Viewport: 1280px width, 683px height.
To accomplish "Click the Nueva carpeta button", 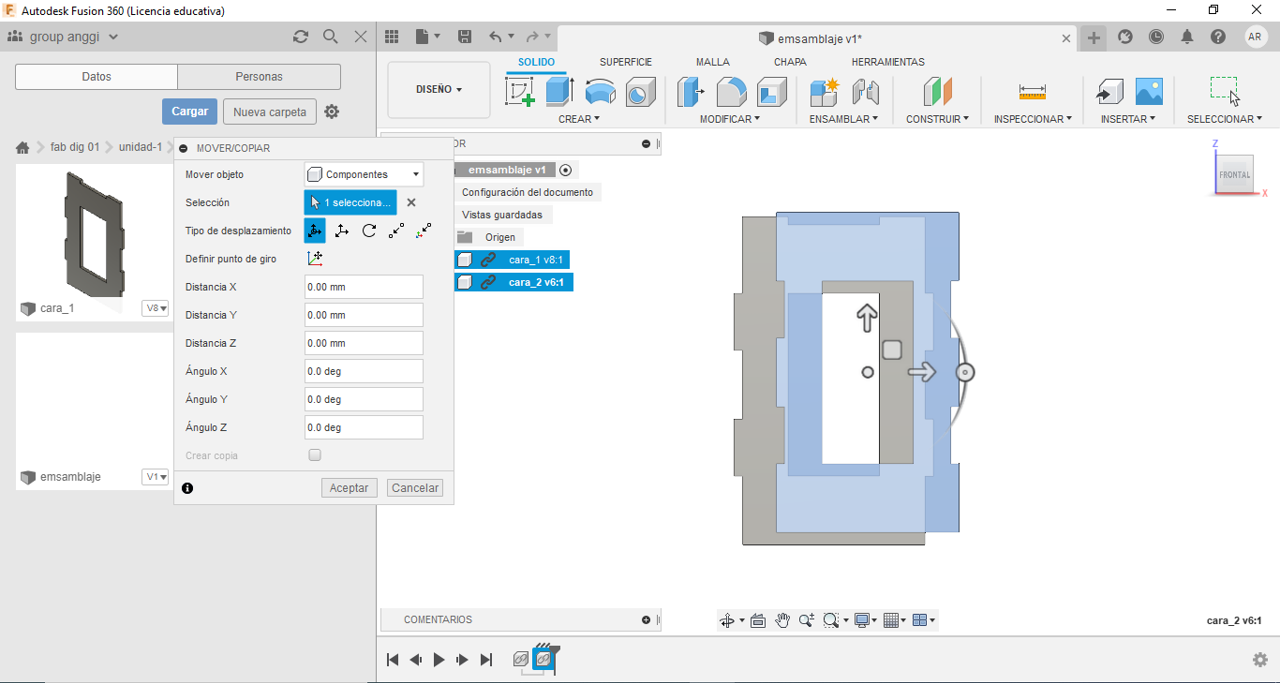I will (x=270, y=112).
